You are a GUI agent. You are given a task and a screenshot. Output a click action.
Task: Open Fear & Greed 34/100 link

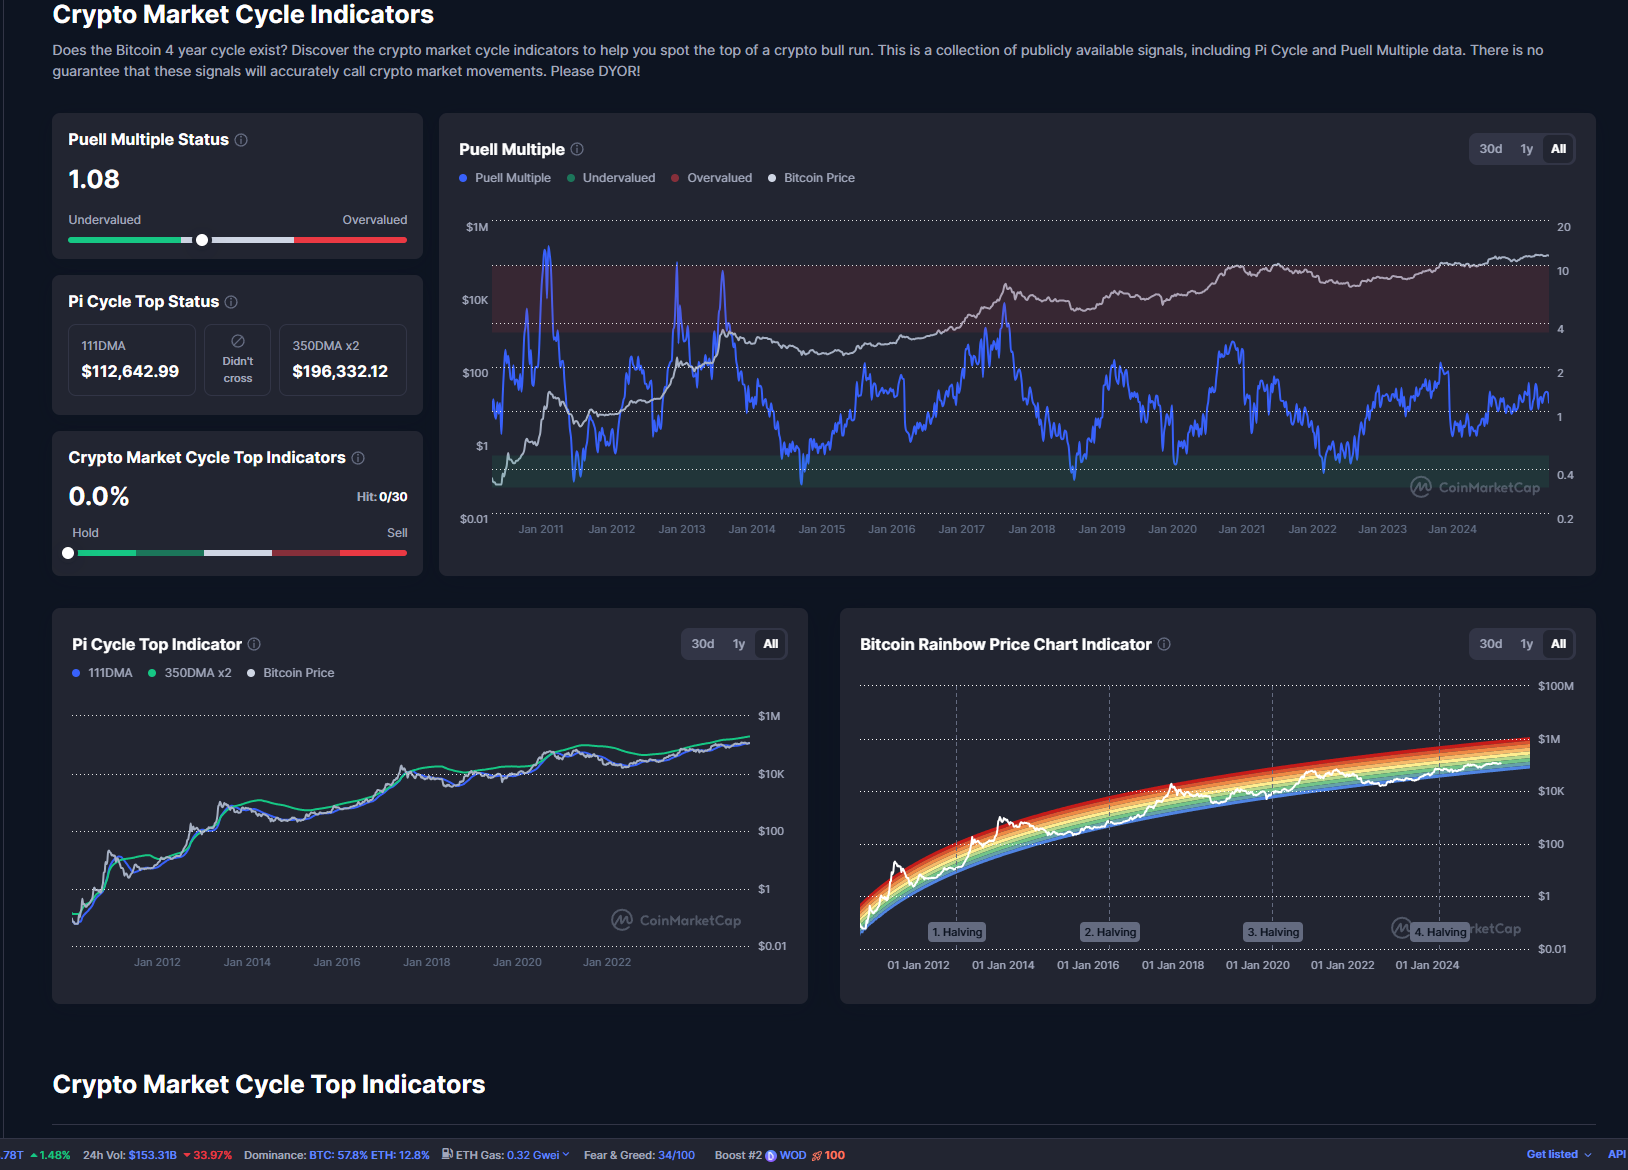pos(676,1155)
